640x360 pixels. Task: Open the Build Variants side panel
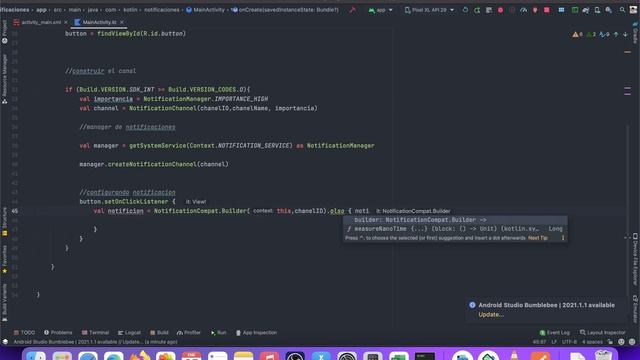pos(4,302)
